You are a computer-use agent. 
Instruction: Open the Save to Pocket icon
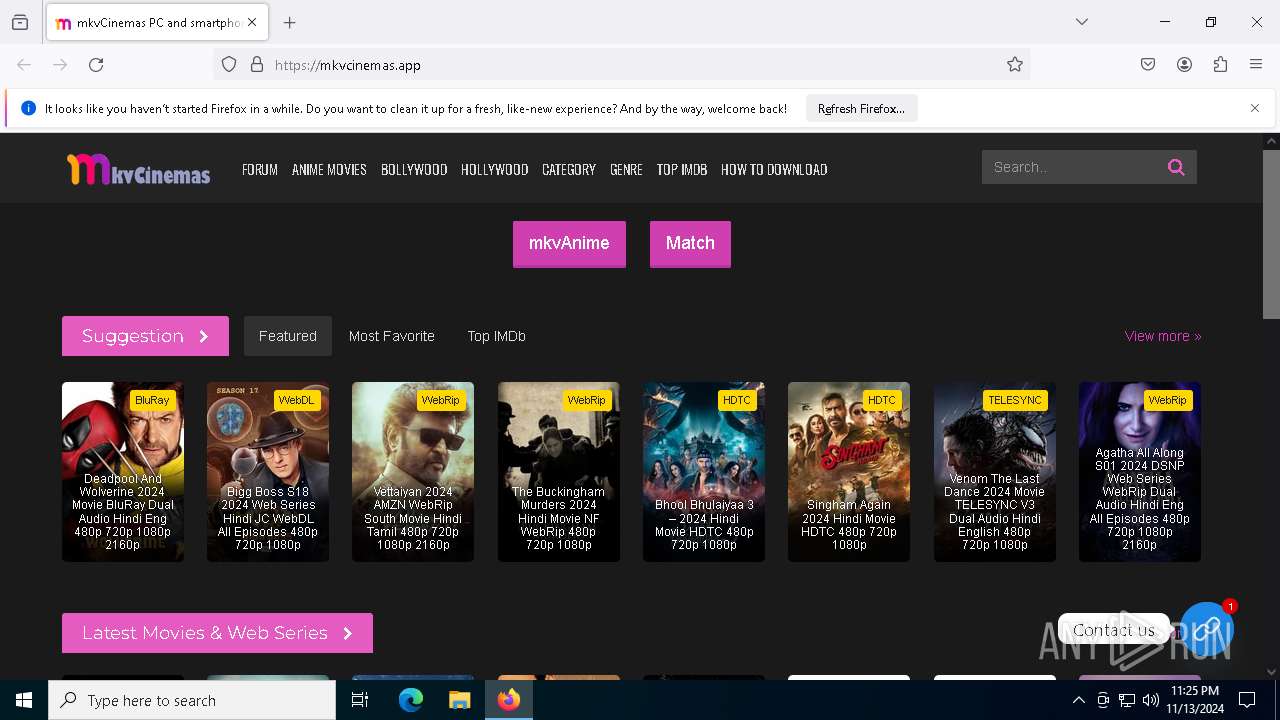(1148, 65)
